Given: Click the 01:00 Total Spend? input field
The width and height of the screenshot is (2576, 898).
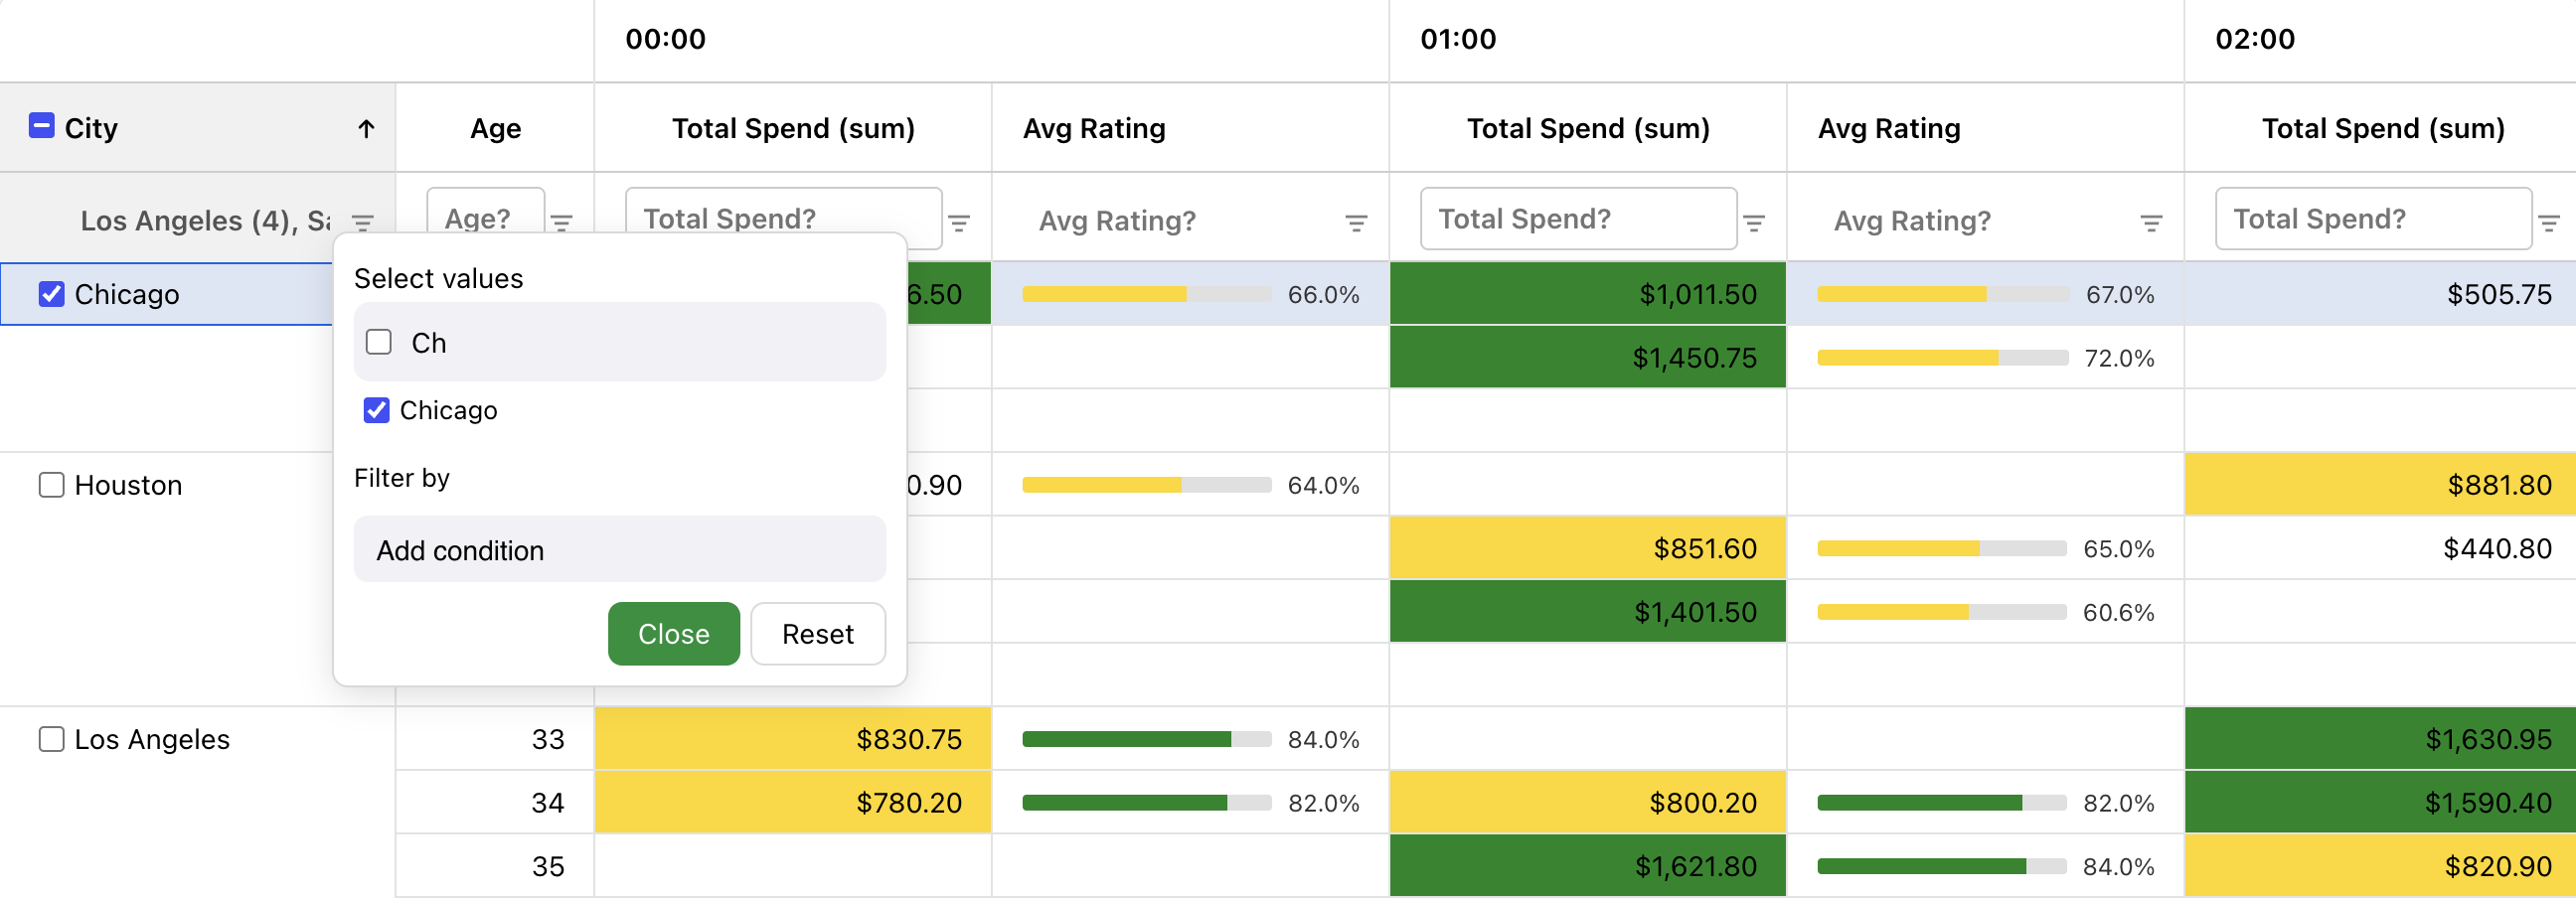Looking at the screenshot, I should tap(1578, 218).
